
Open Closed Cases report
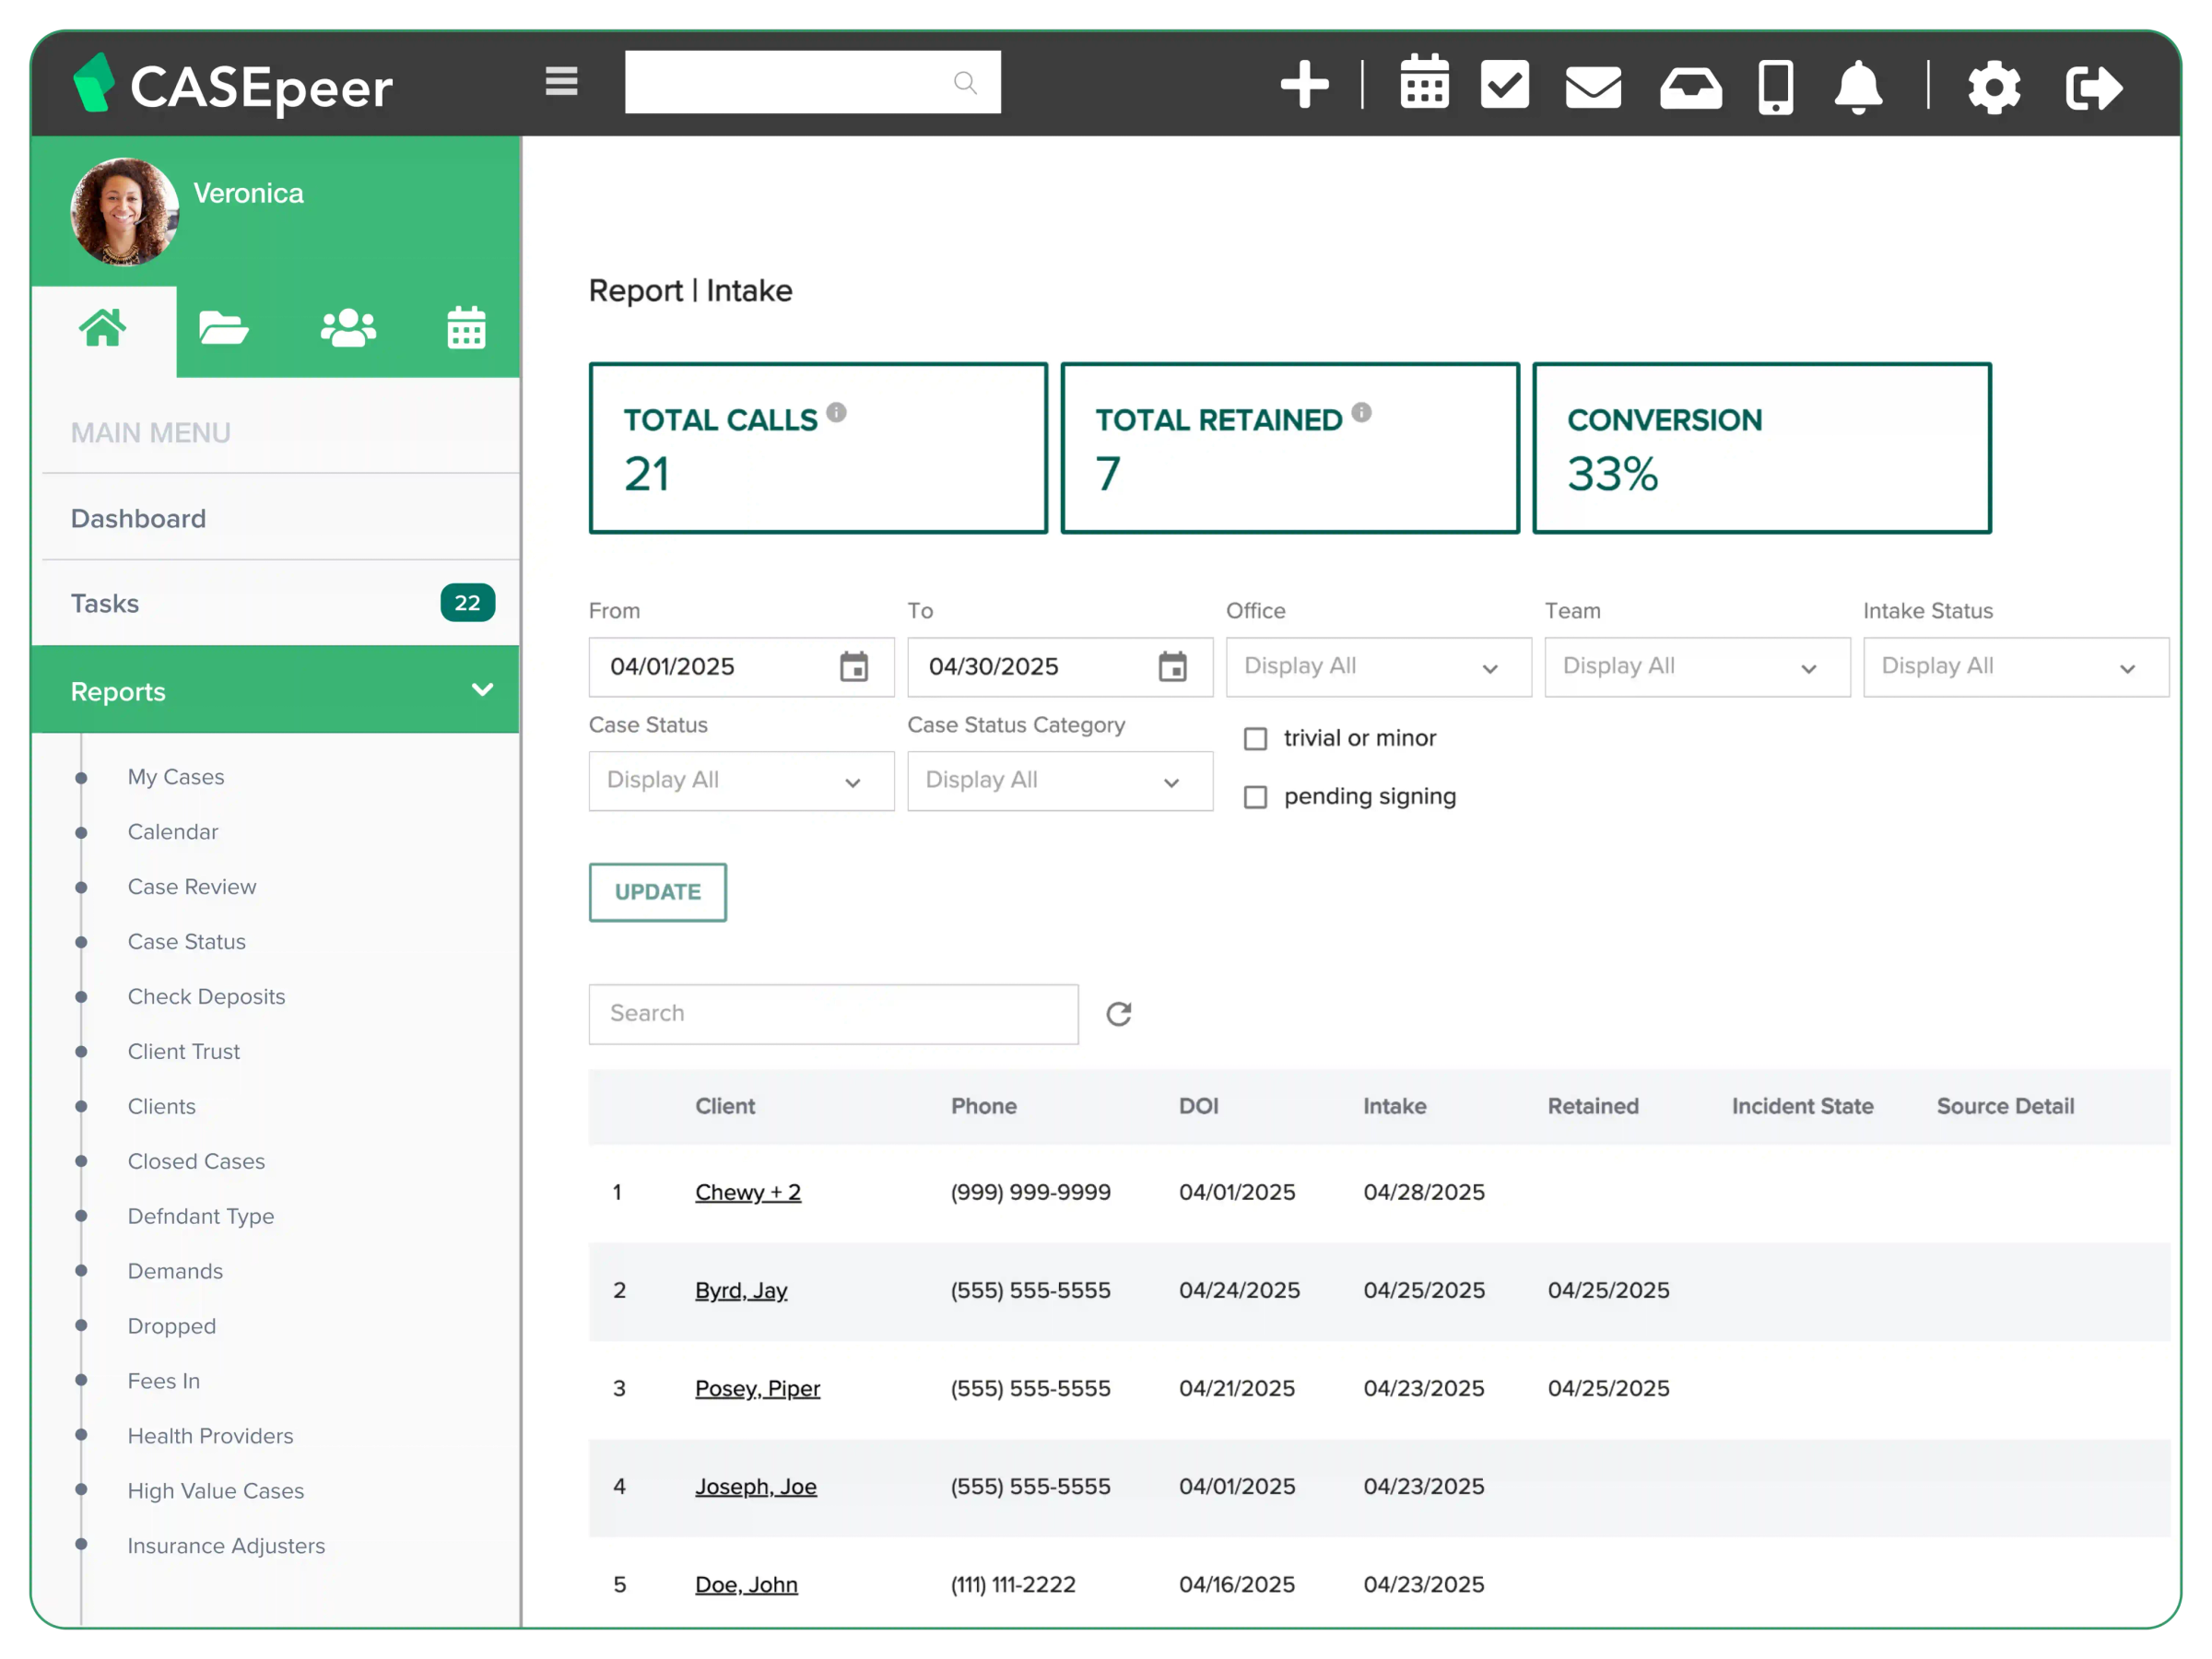click(196, 1161)
